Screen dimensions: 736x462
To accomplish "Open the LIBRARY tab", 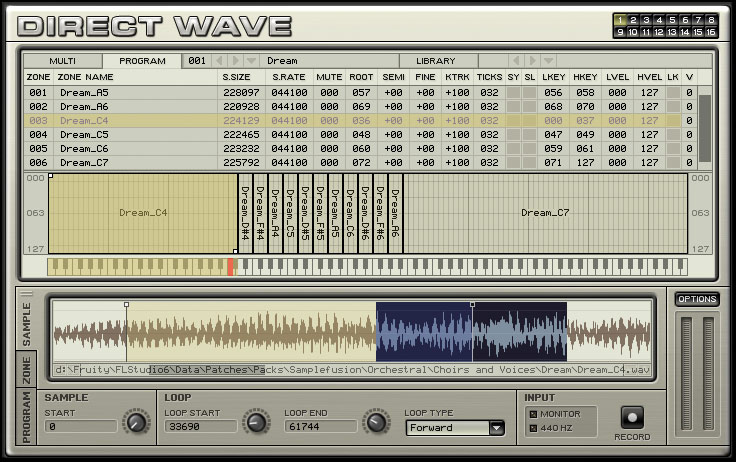I will [x=439, y=61].
